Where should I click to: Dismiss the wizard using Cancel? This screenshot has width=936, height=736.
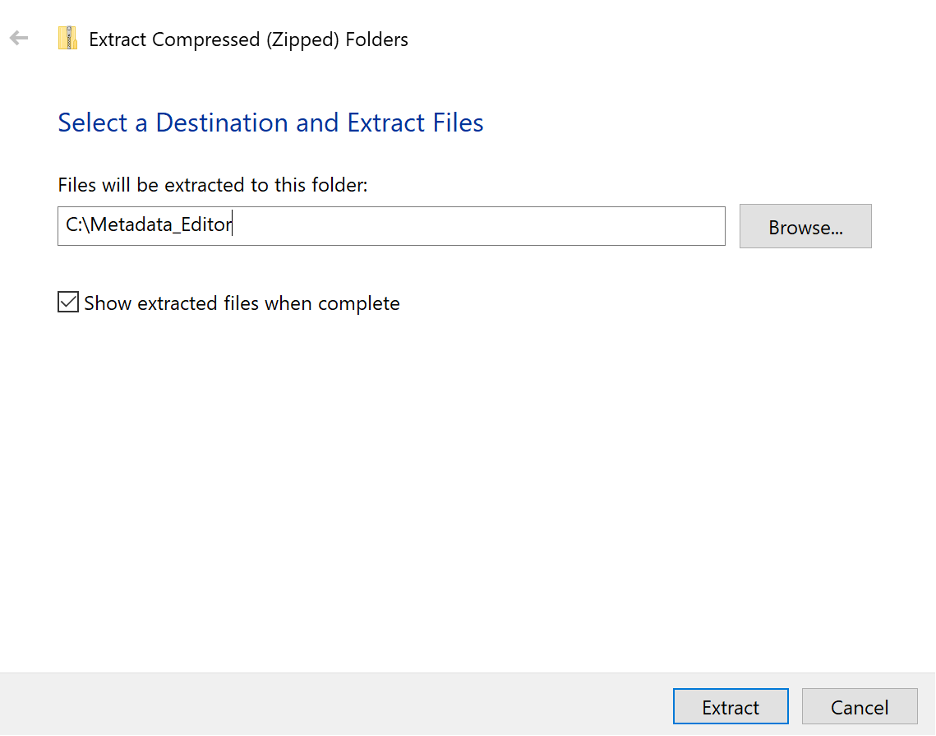click(859, 706)
